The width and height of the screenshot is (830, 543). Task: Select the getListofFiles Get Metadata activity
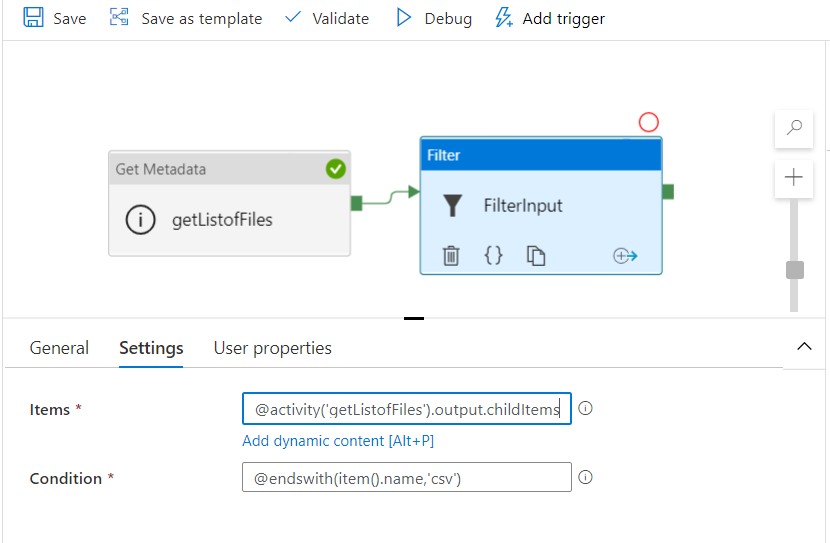[229, 203]
